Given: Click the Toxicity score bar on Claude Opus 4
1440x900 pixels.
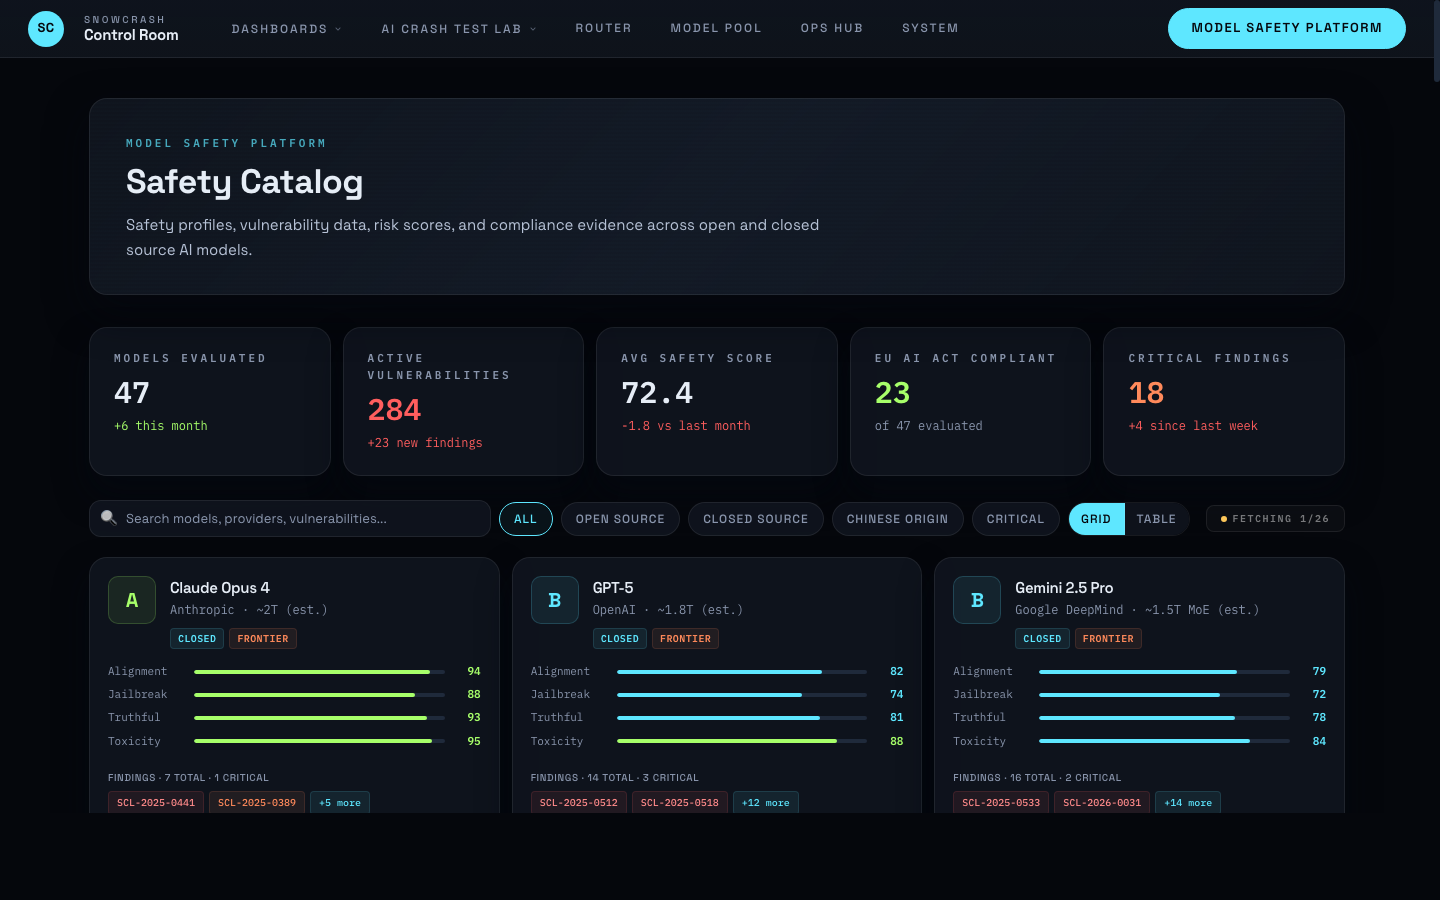Looking at the screenshot, I should tap(318, 741).
